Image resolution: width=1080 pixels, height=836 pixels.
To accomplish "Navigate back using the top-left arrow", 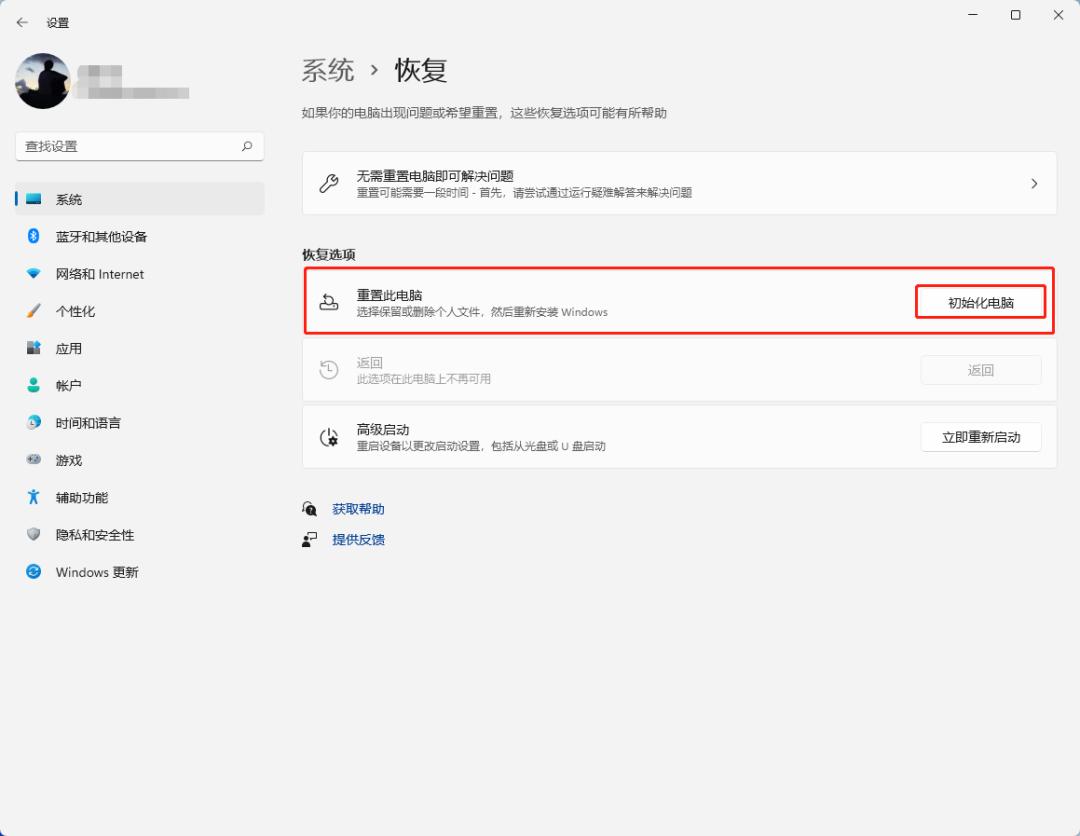I will 22,22.
